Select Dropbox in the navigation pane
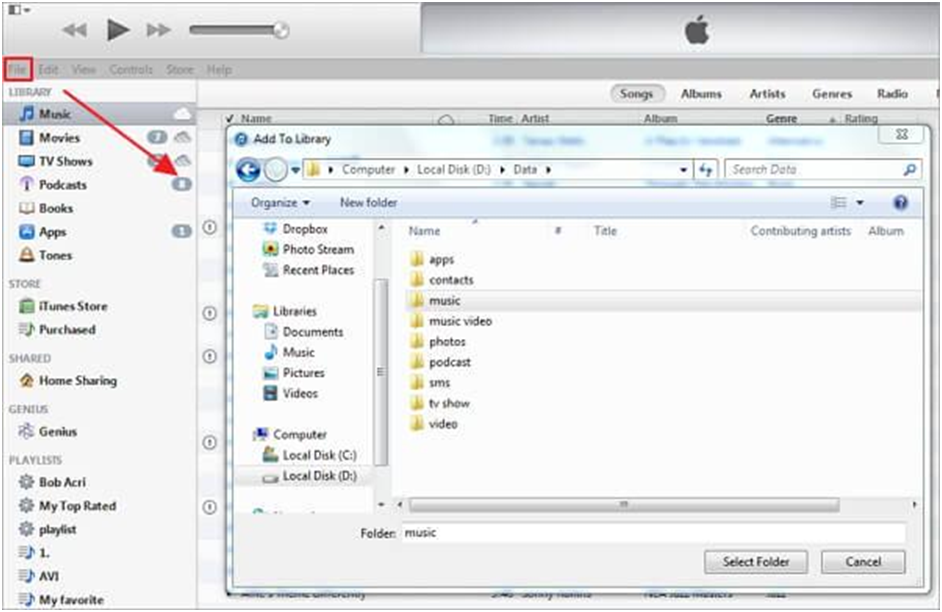Image resolution: width=942 pixels, height=612 pixels. point(296,229)
